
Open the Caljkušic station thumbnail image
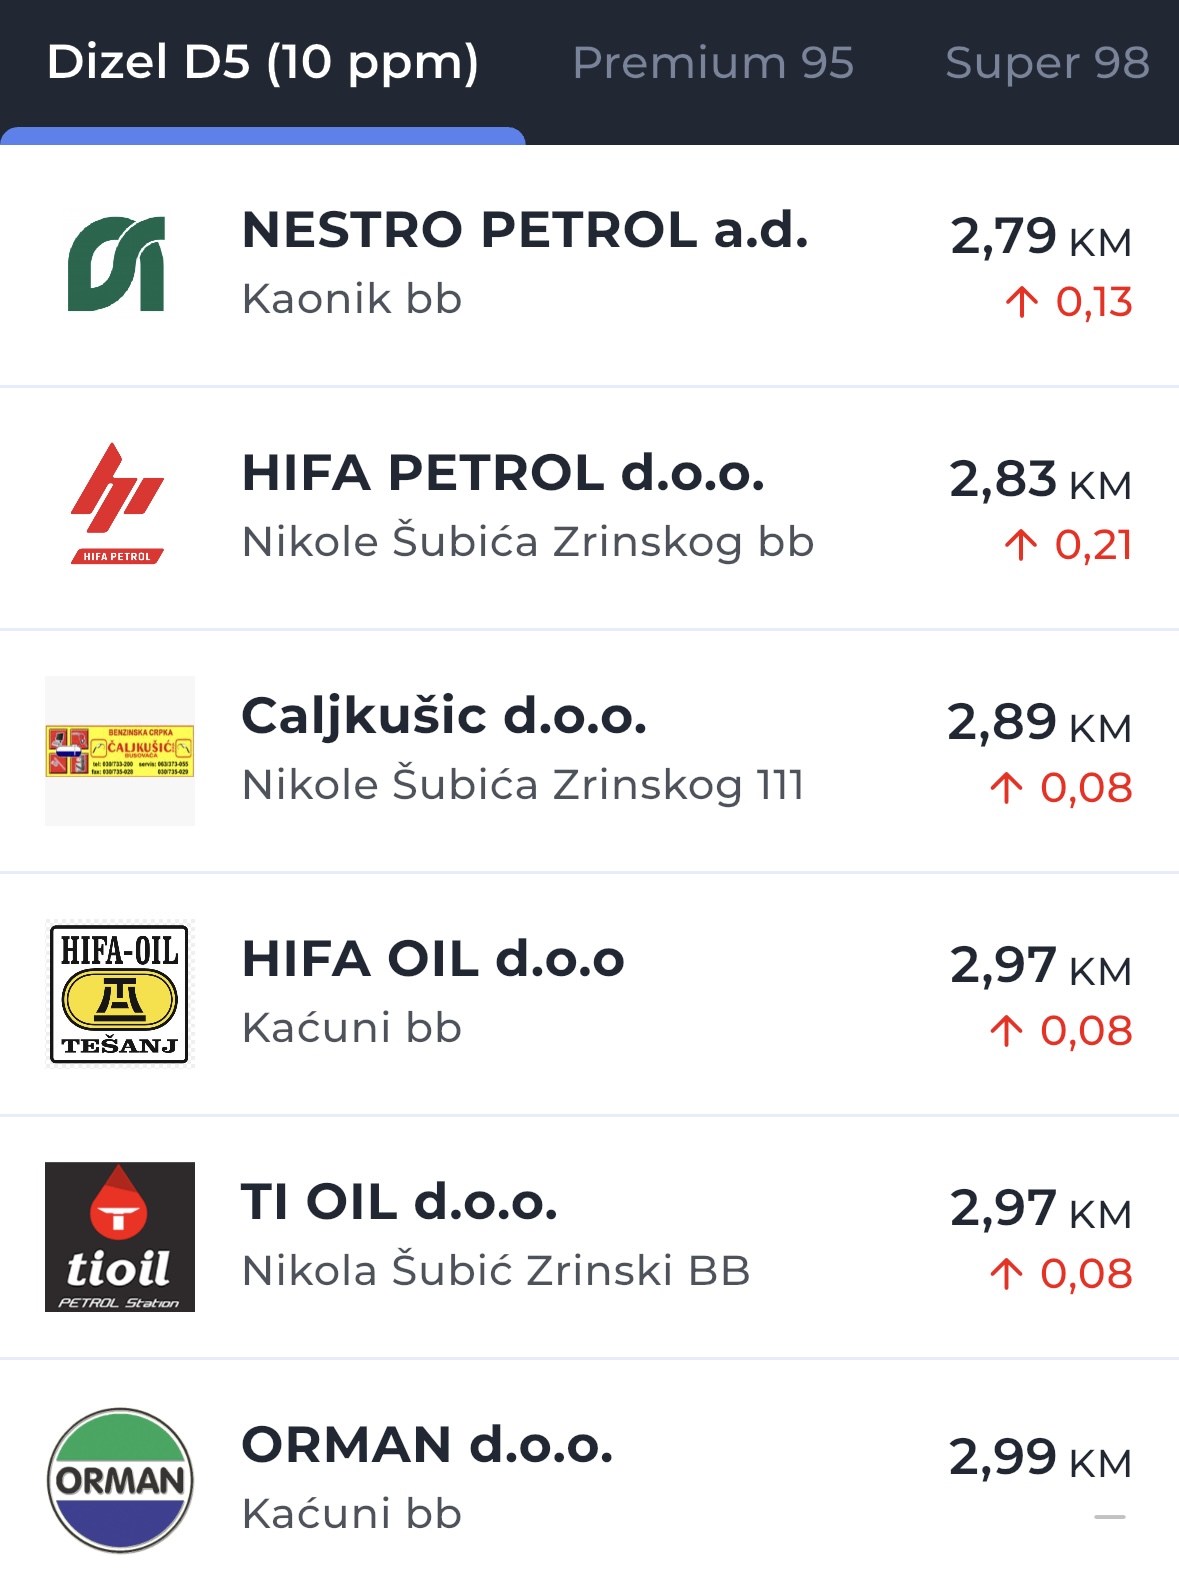(x=120, y=751)
